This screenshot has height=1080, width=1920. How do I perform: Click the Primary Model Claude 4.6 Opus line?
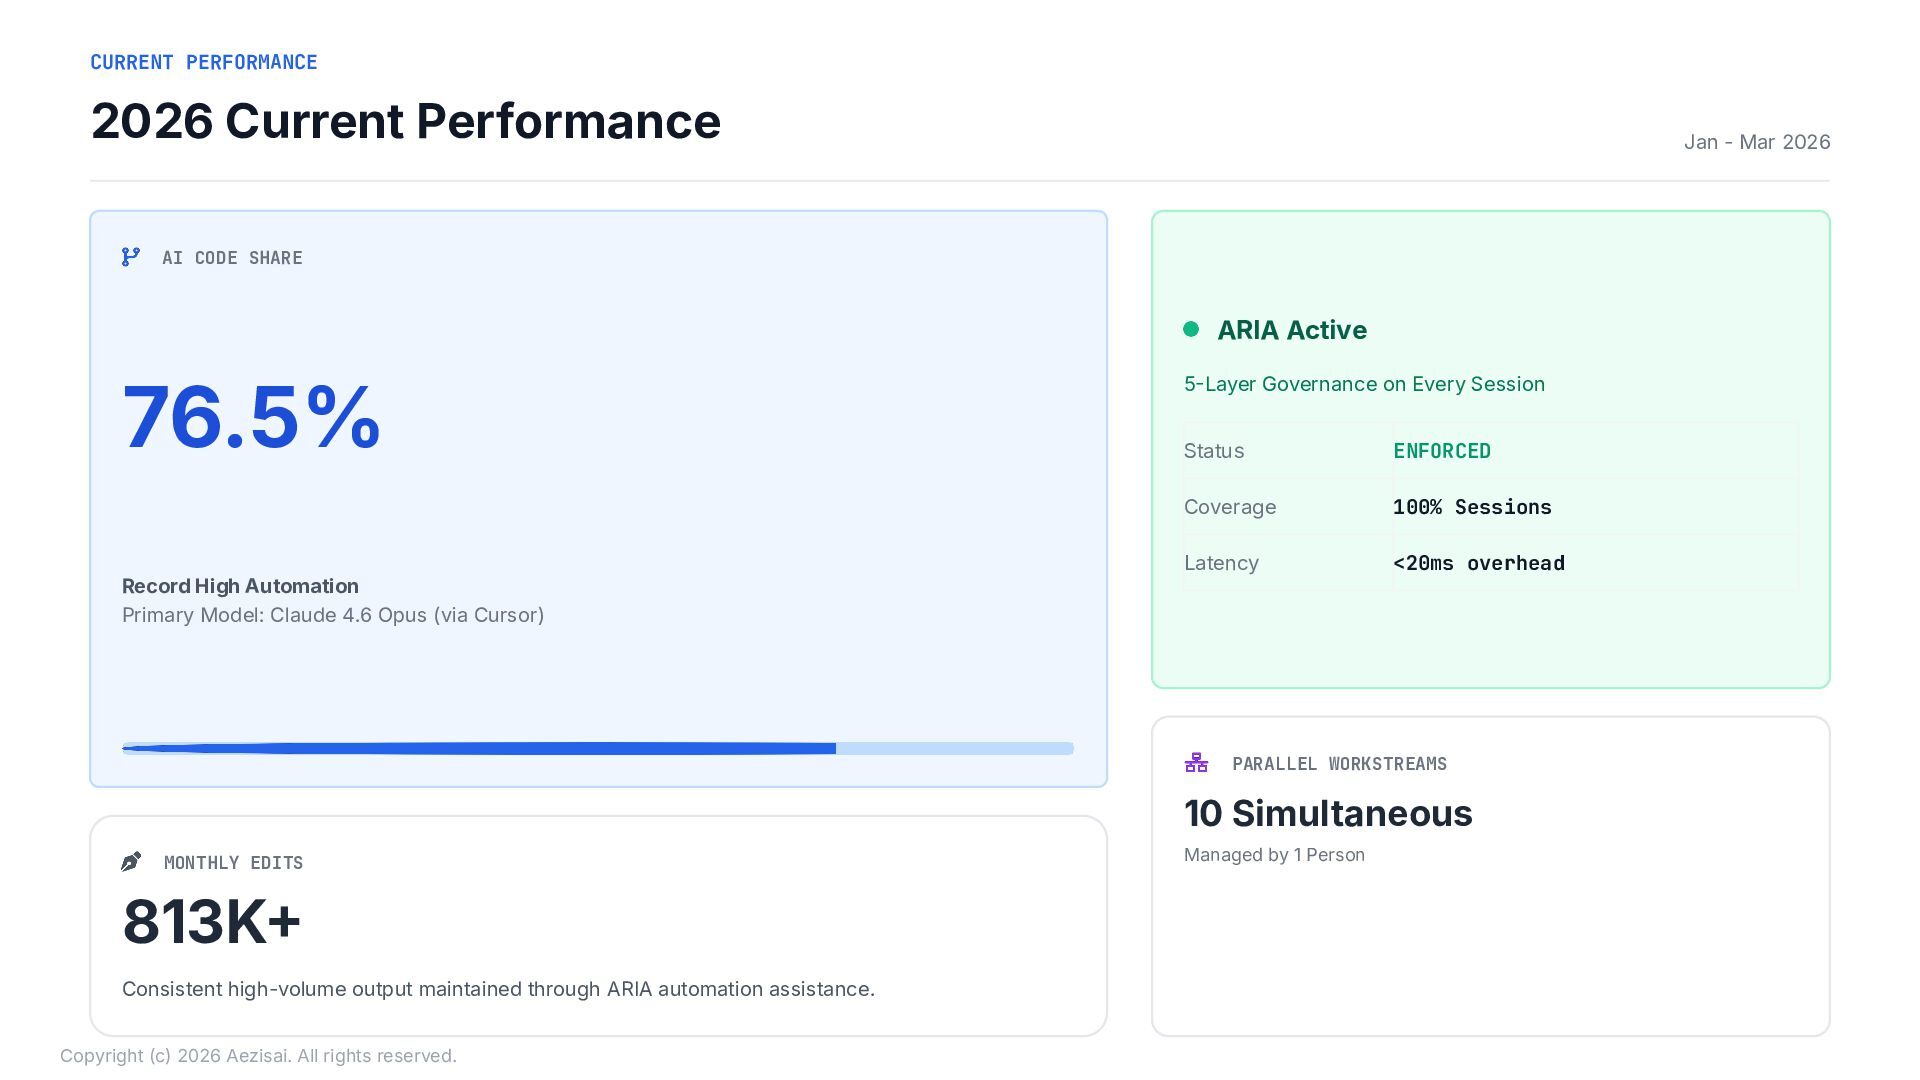[x=333, y=615]
